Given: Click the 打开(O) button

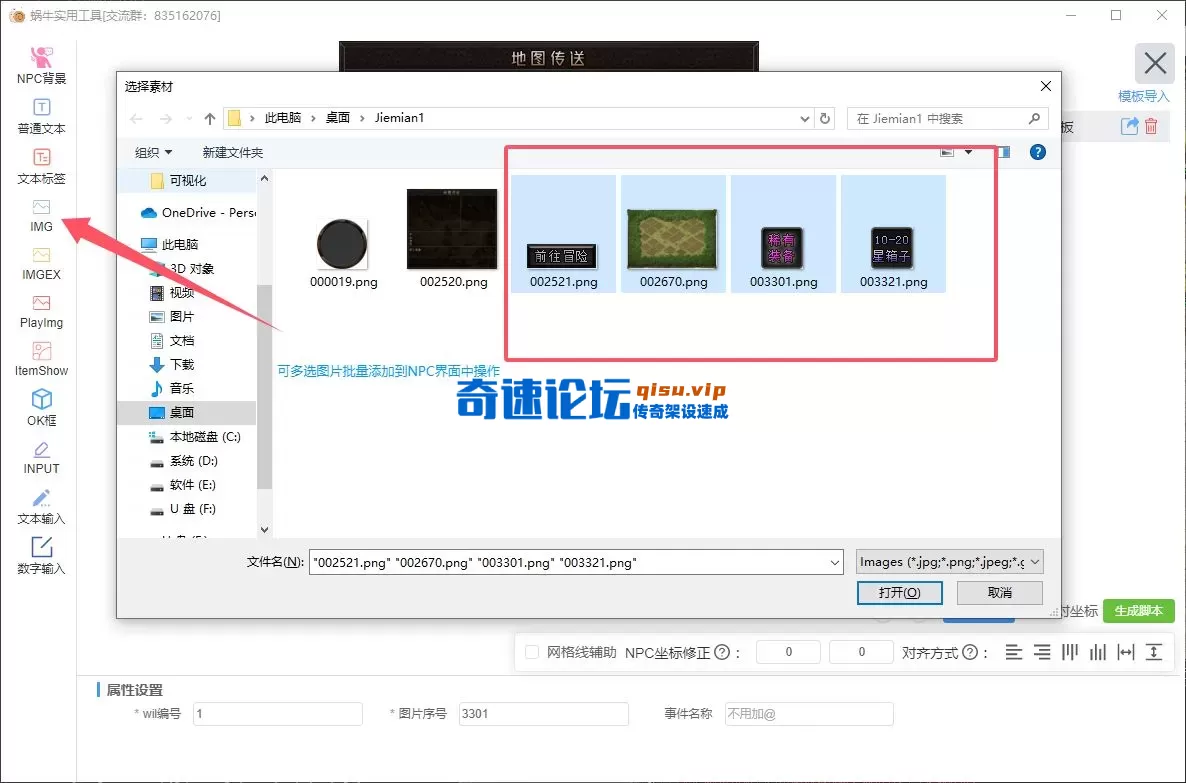Looking at the screenshot, I should tap(898, 592).
